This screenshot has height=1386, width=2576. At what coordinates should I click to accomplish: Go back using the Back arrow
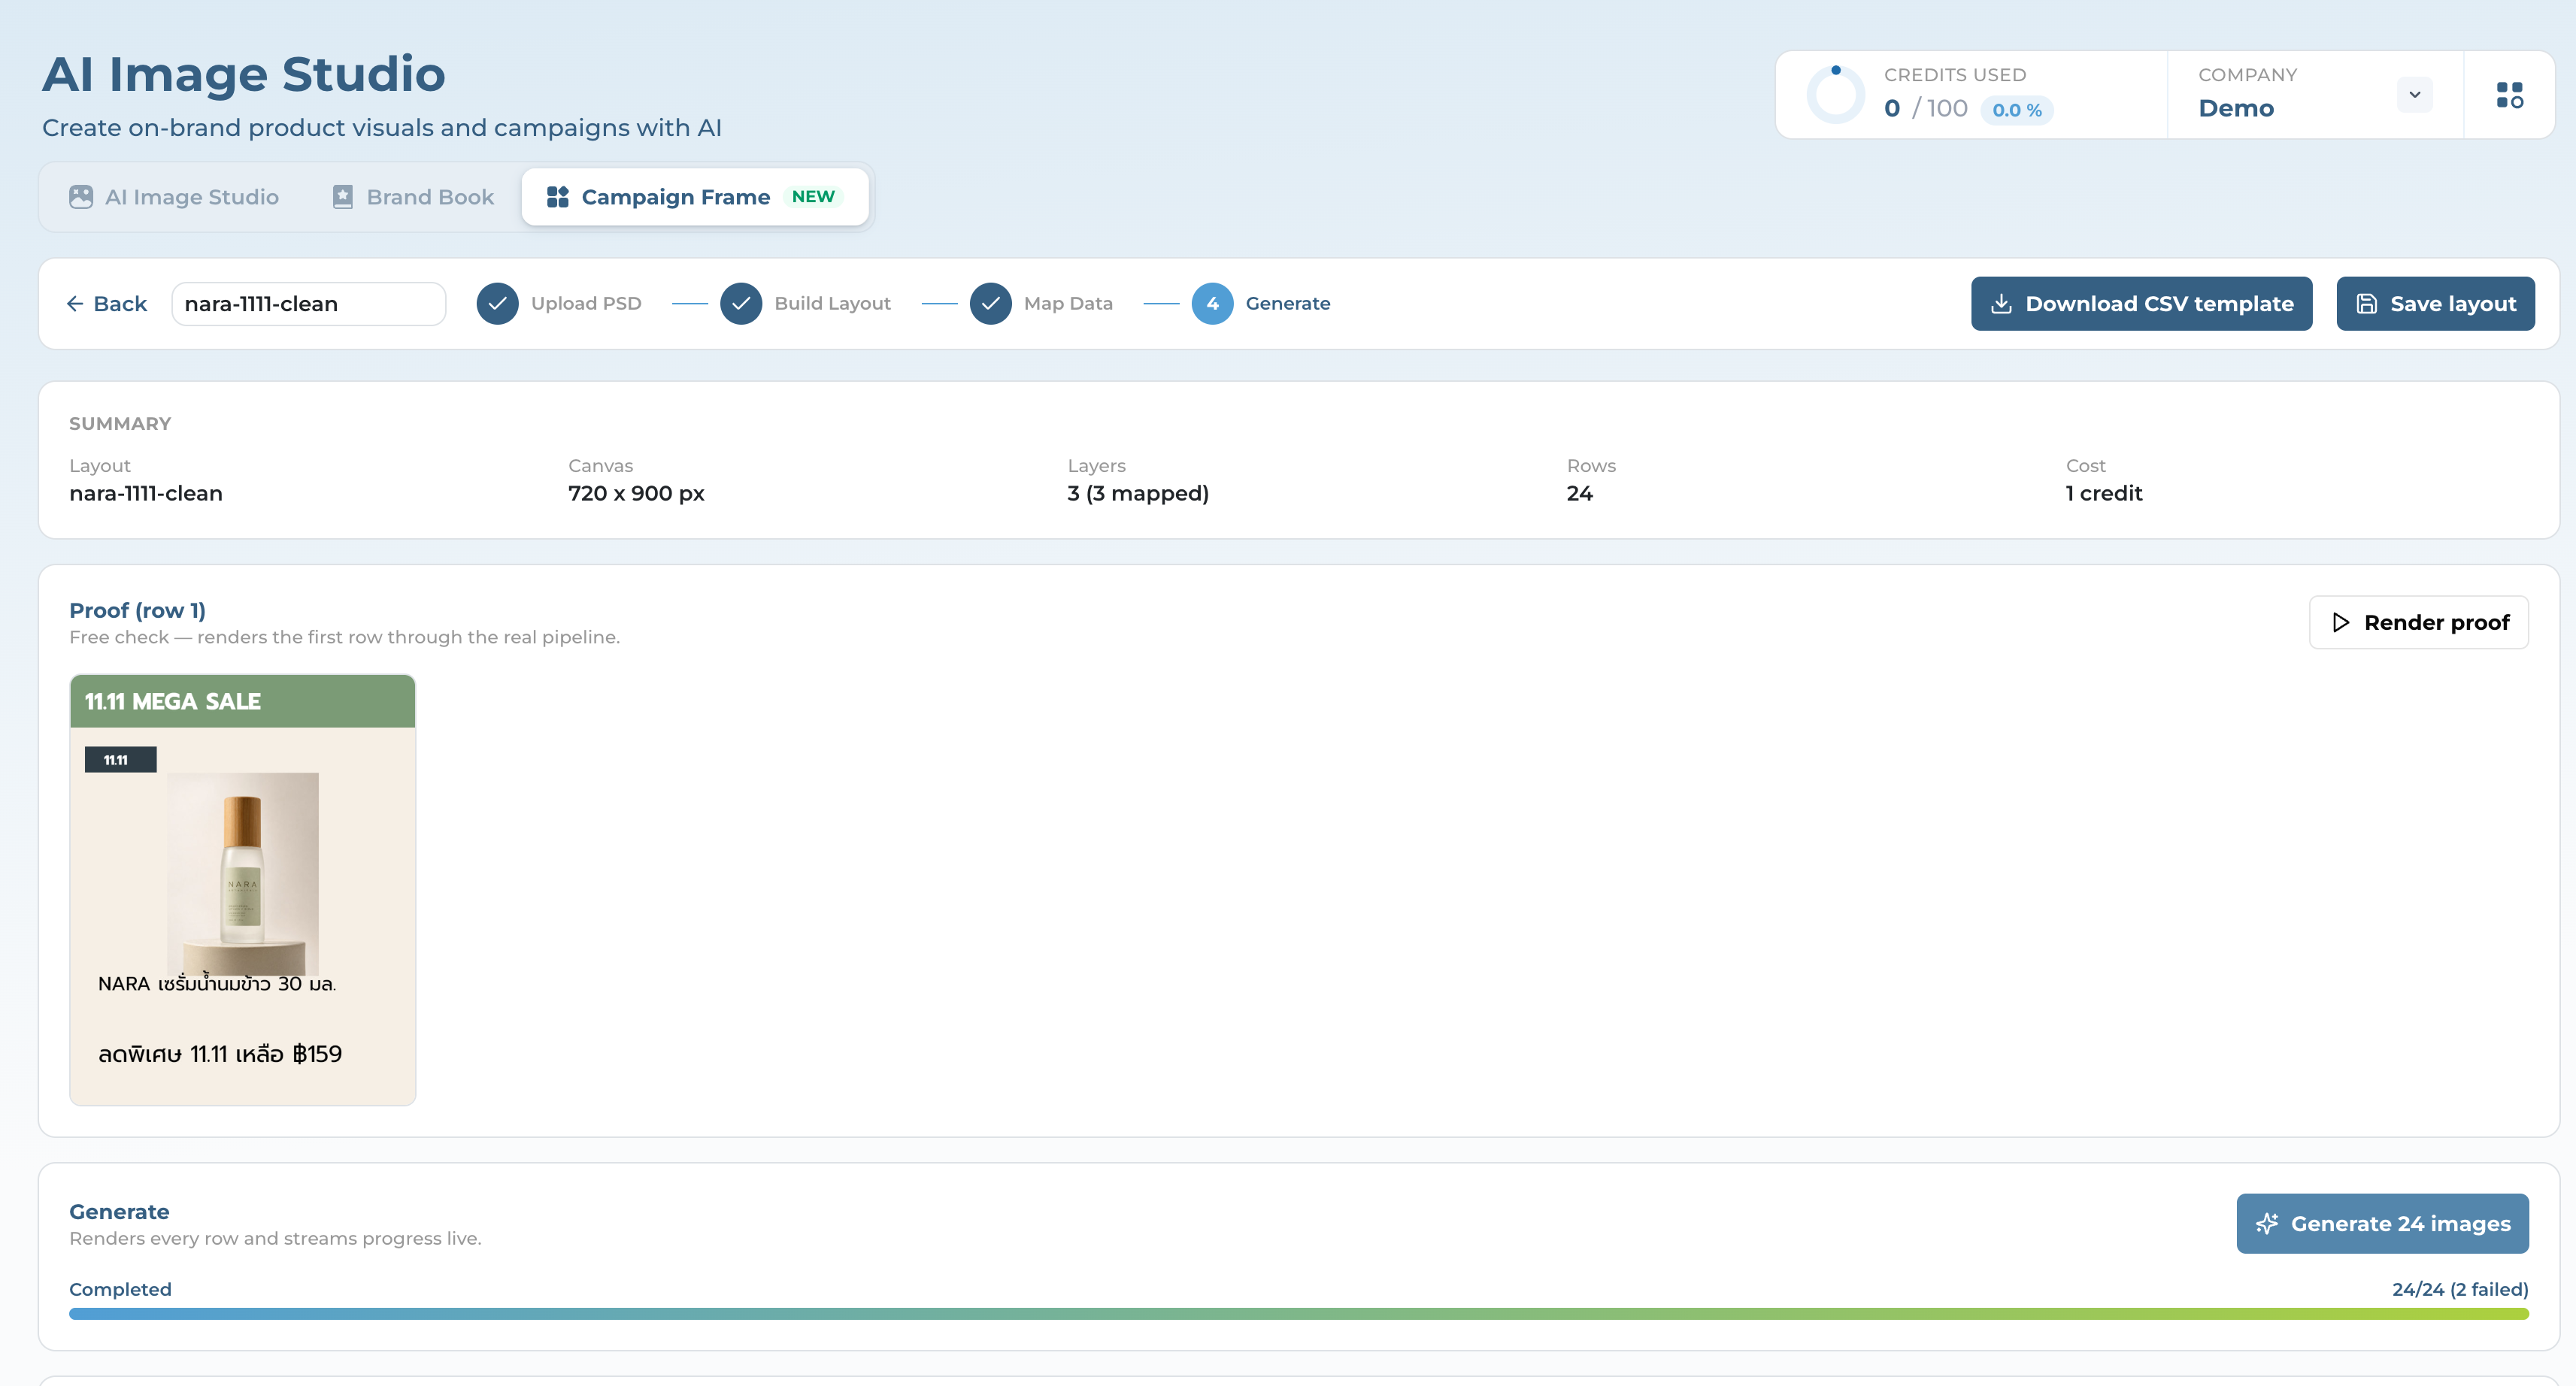(106, 304)
